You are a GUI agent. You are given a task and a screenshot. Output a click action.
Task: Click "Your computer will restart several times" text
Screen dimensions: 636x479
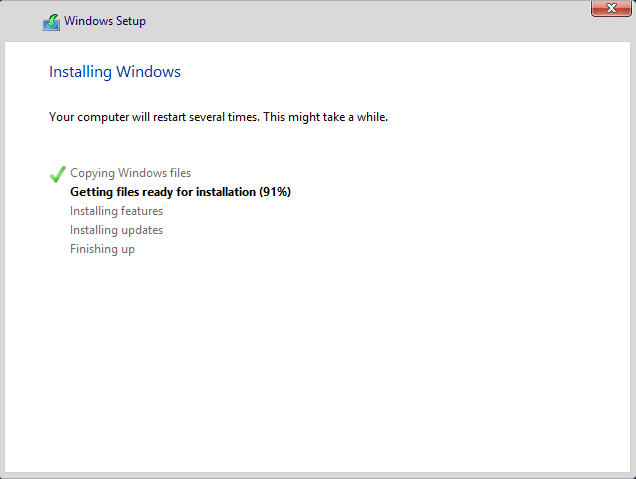click(150, 117)
